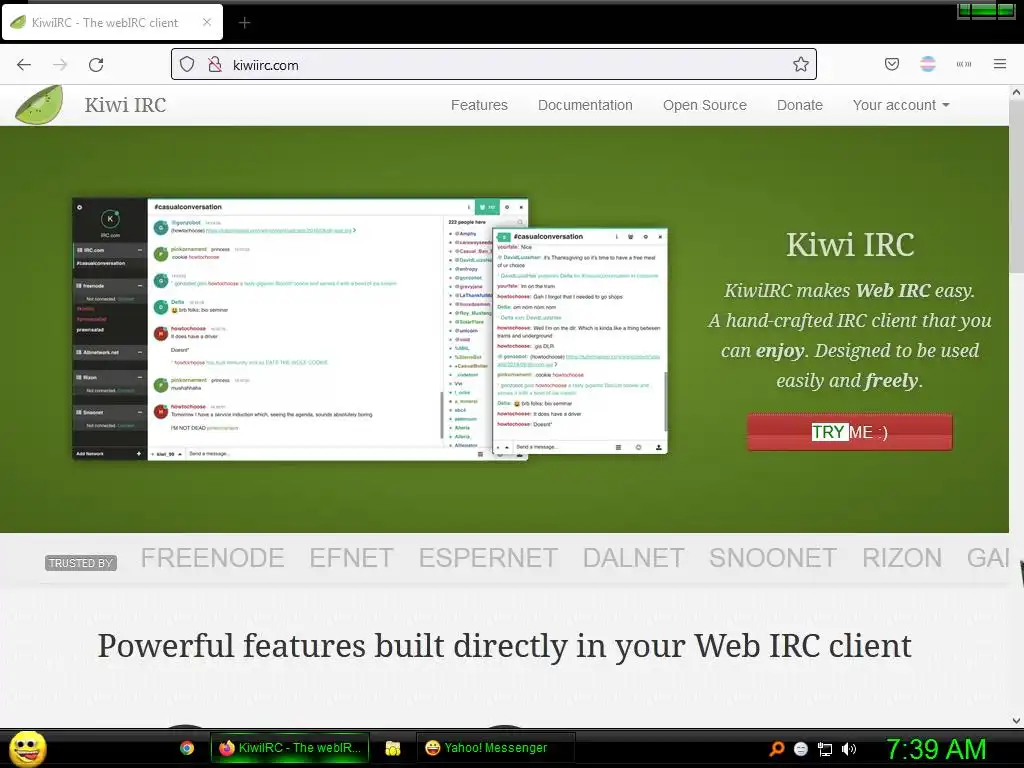Open the striped round profile icon
This screenshot has width=1024, height=768.
tap(927, 64)
